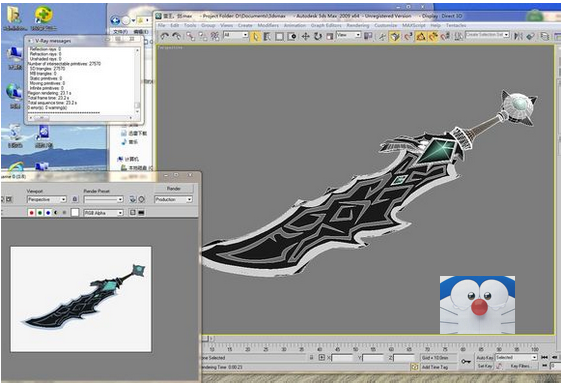Open the RGB Alpha channel dropdown
Viewport: 565px width, 384px height.
pos(104,213)
